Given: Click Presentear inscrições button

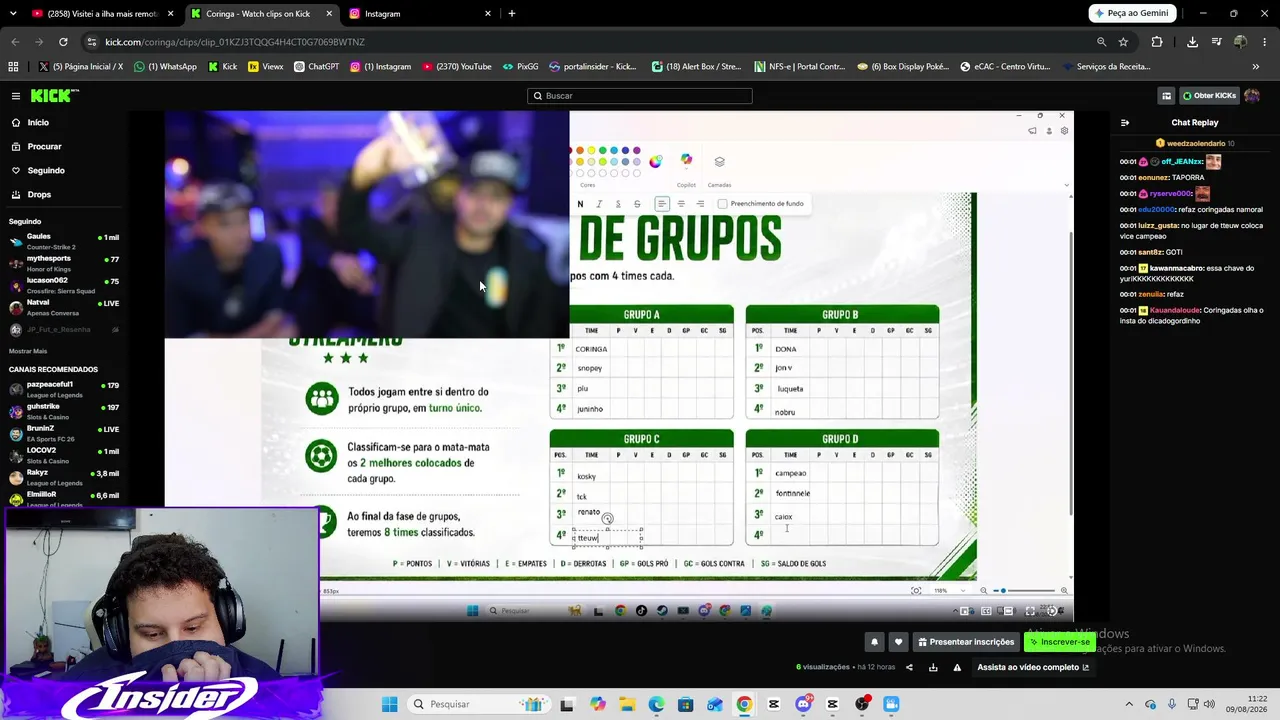Looking at the screenshot, I should (x=966, y=642).
